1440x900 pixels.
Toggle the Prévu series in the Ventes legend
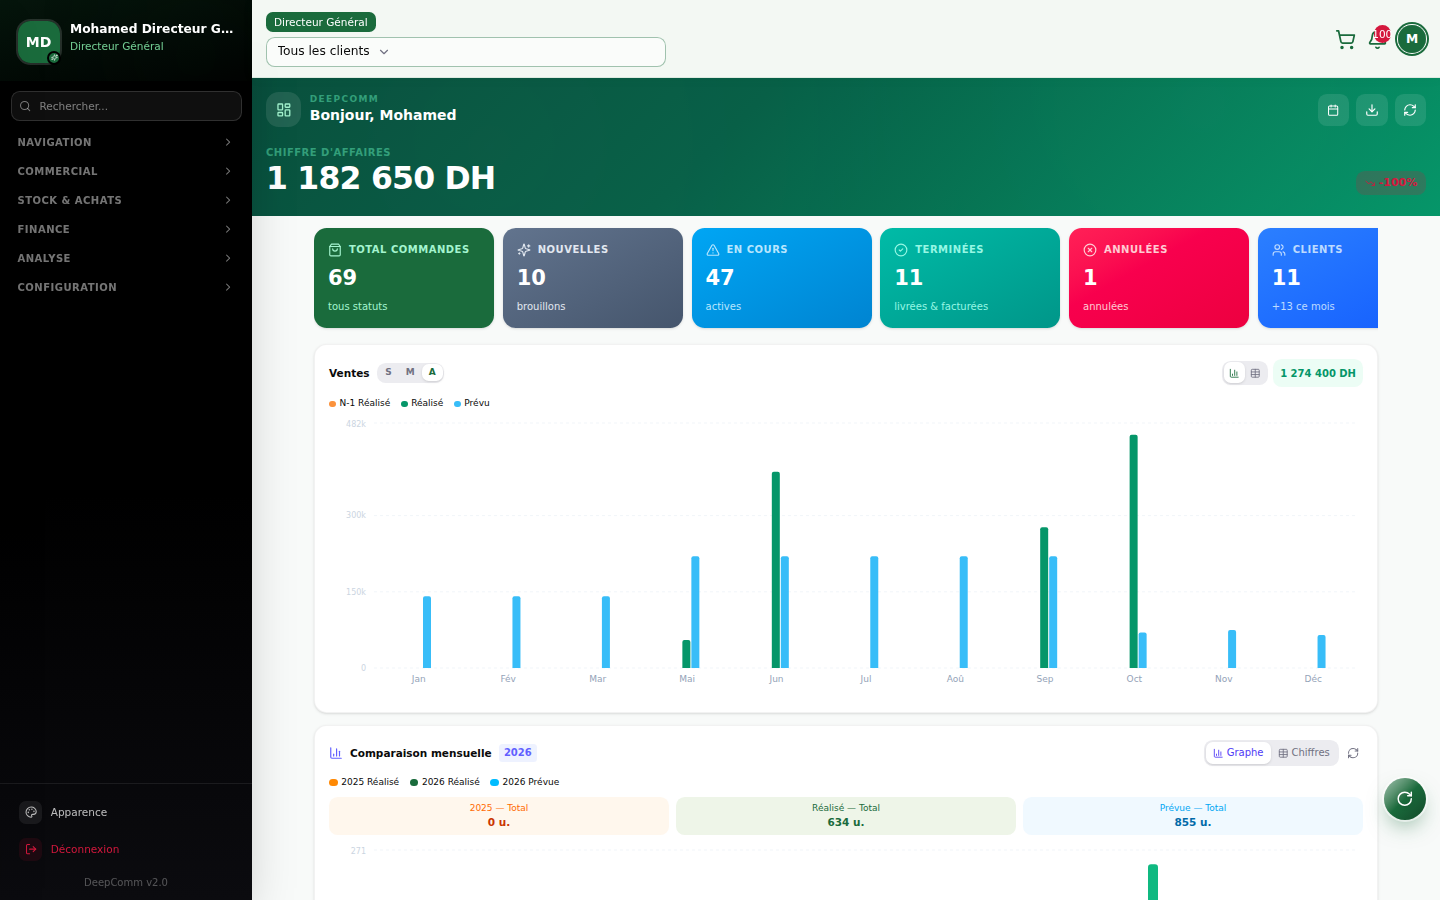[x=472, y=403]
